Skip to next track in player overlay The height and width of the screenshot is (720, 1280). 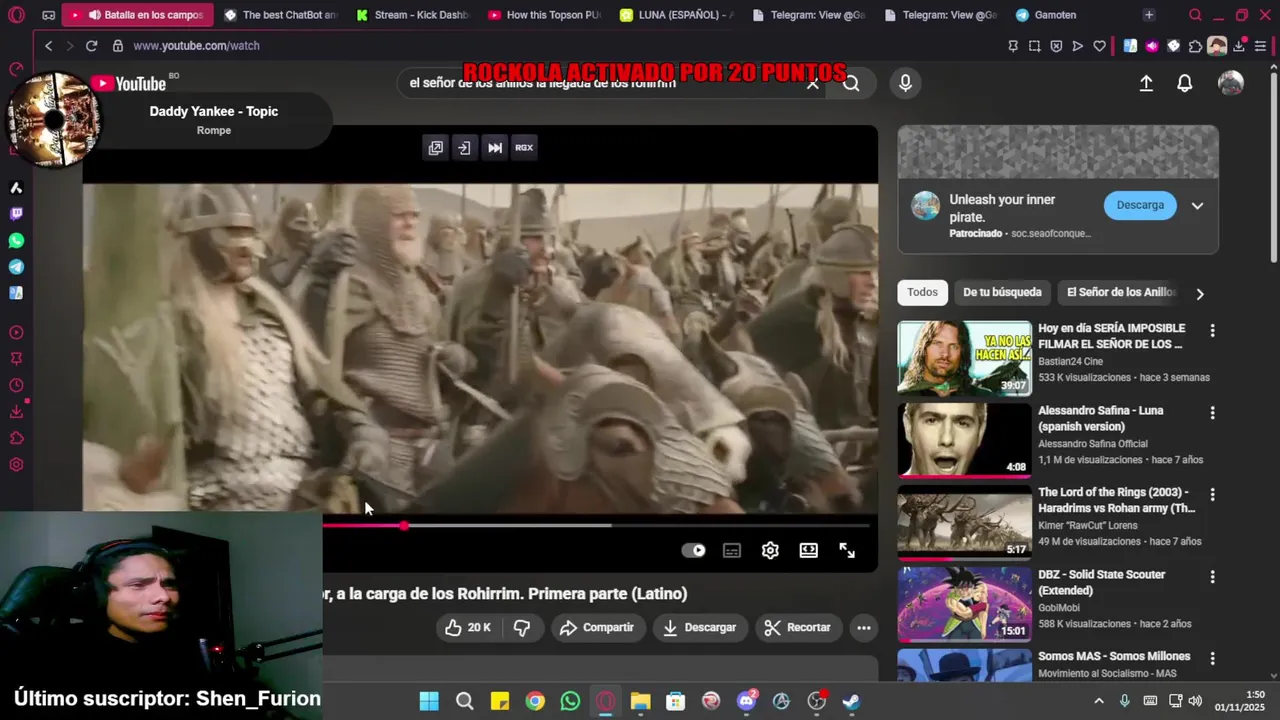click(x=495, y=148)
